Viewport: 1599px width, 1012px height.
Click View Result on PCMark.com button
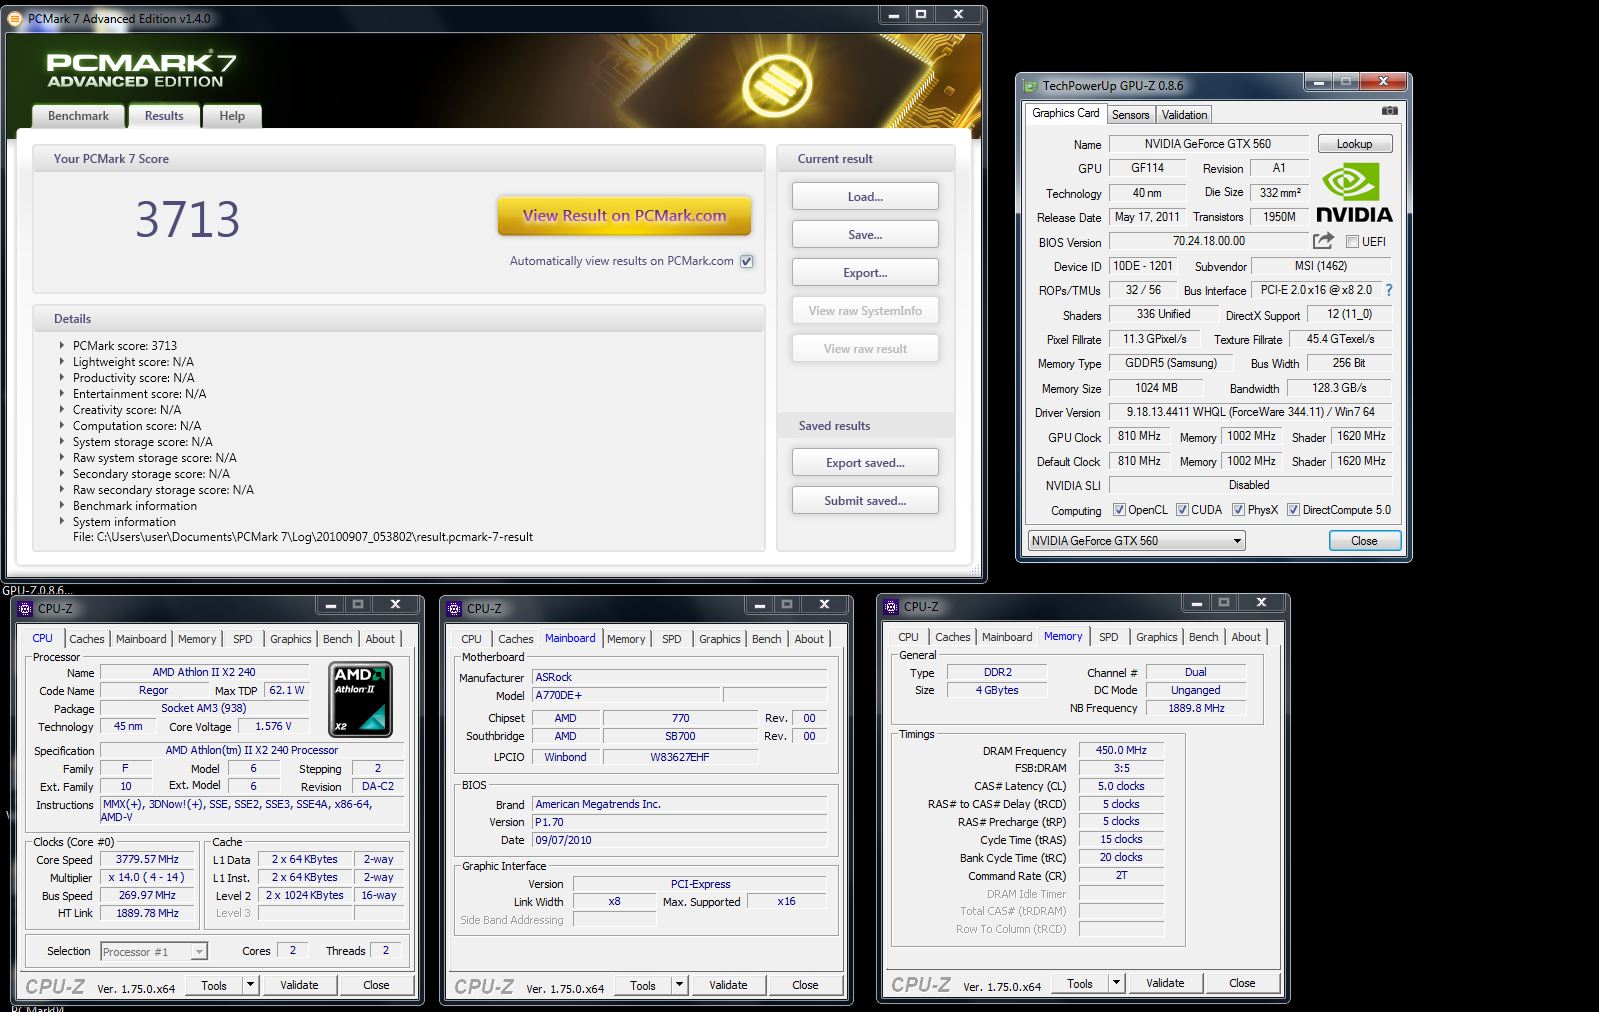click(624, 215)
